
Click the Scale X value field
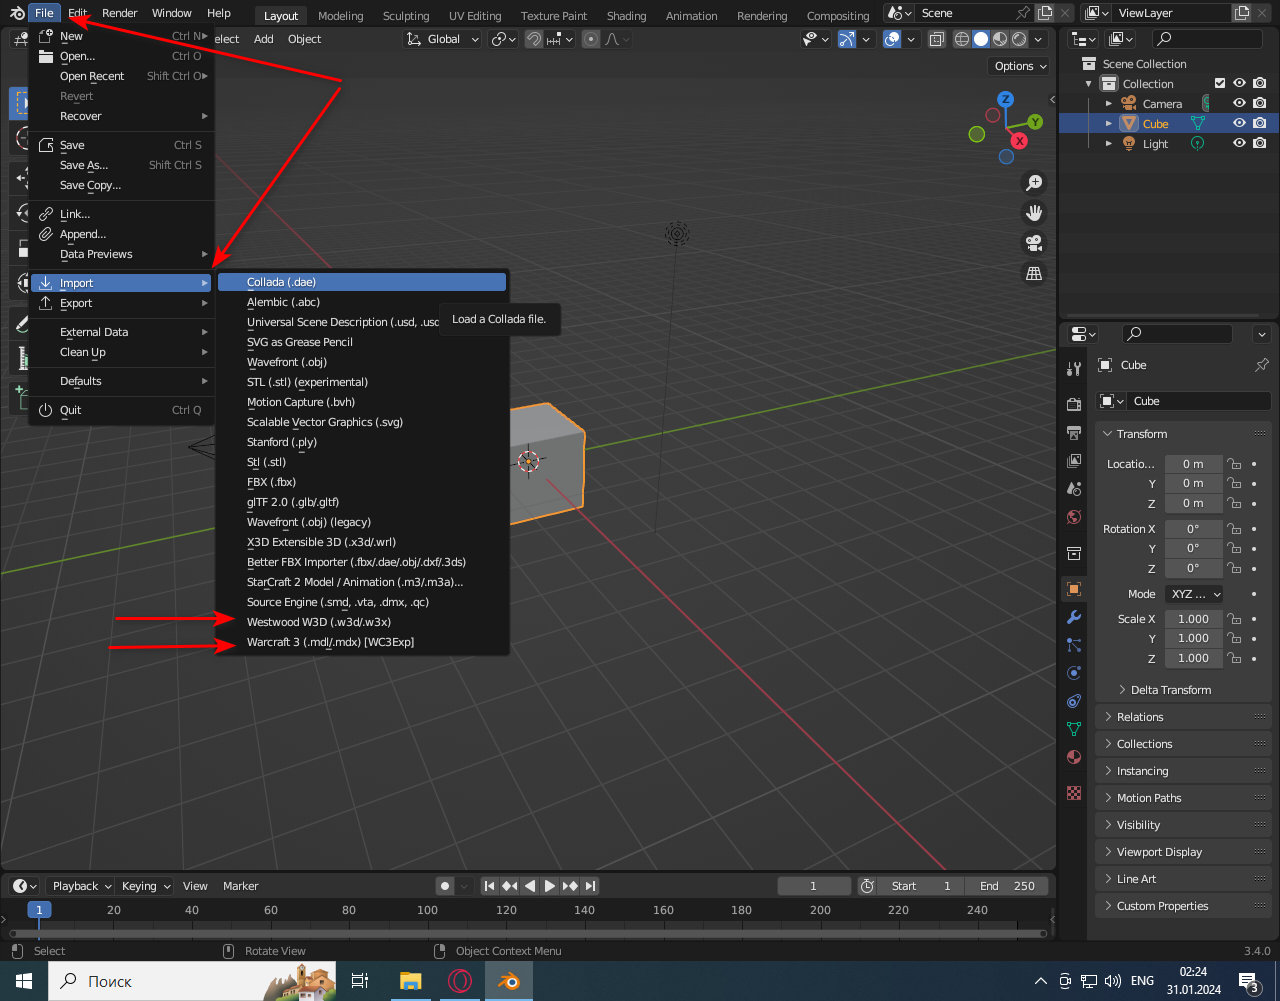click(1193, 619)
